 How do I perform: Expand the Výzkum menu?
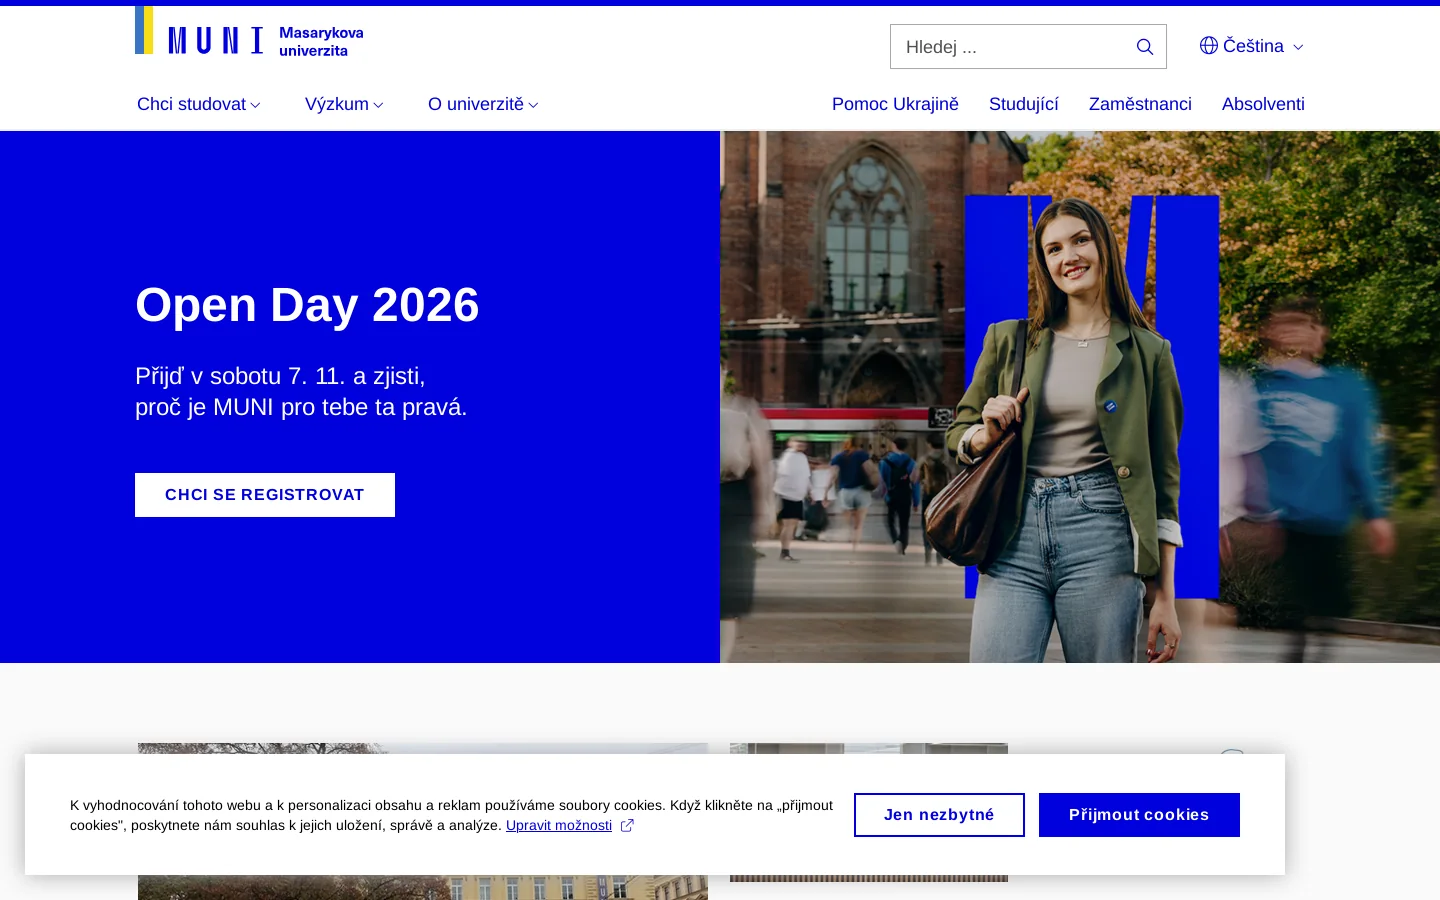[x=344, y=104]
